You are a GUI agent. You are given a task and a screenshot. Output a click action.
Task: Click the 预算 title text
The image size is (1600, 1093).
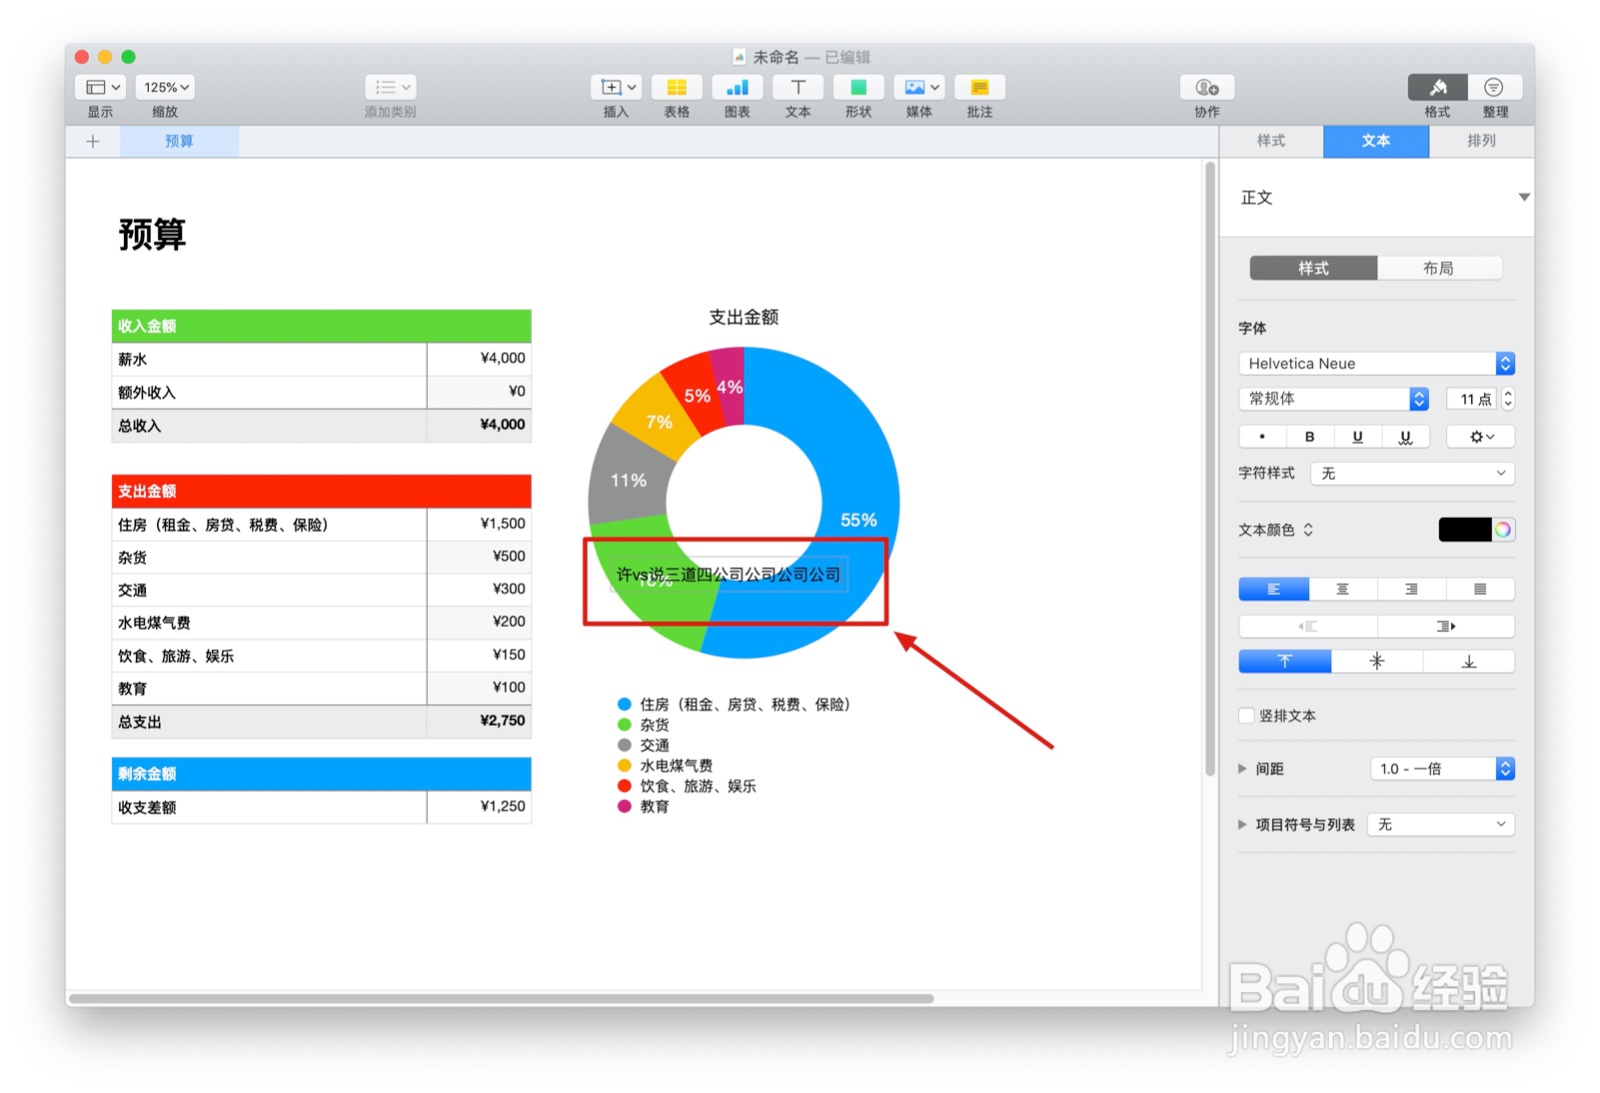152,234
